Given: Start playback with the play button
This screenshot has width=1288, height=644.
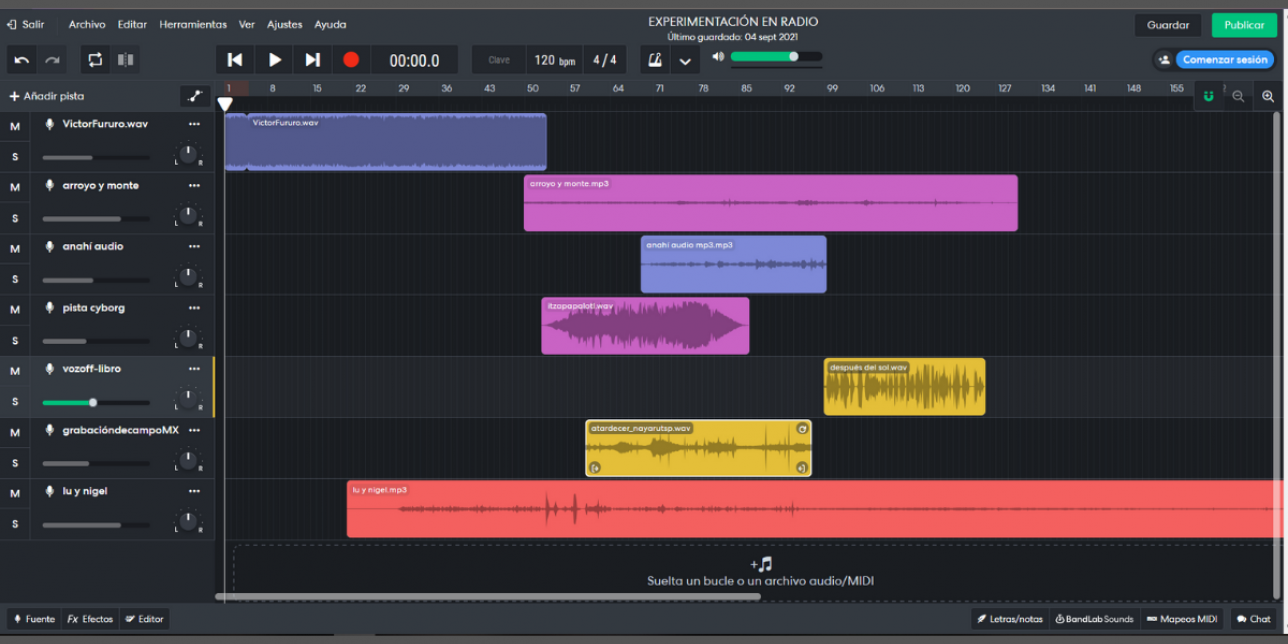Looking at the screenshot, I should 274,60.
